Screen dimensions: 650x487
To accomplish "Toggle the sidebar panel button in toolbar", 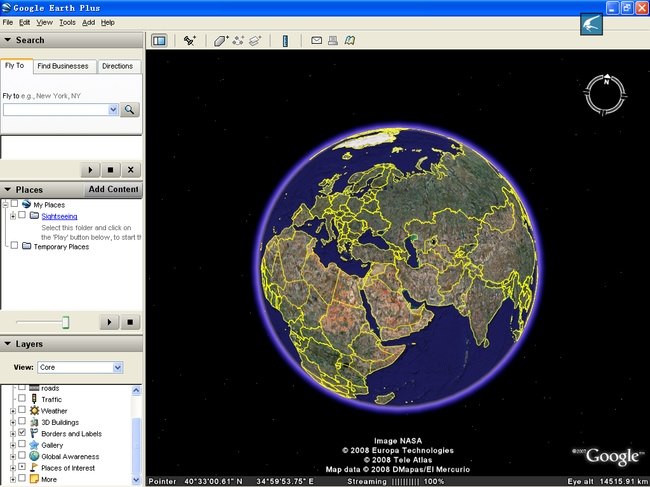I will click(x=159, y=41).
